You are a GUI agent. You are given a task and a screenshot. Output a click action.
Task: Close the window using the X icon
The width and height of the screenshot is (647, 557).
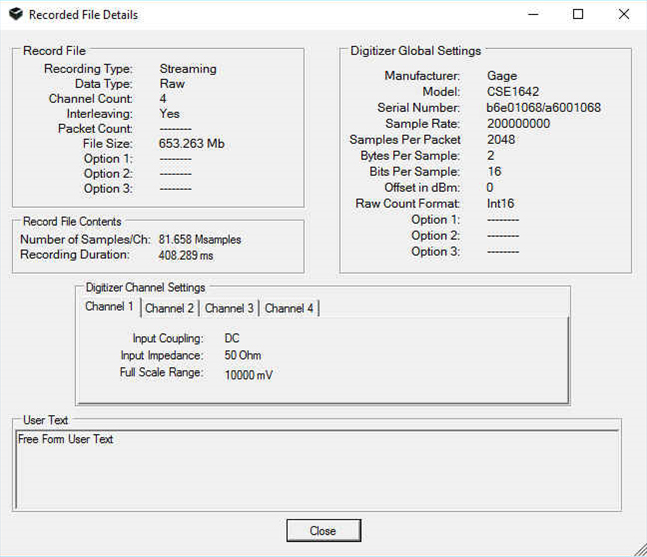click(624, 15)
